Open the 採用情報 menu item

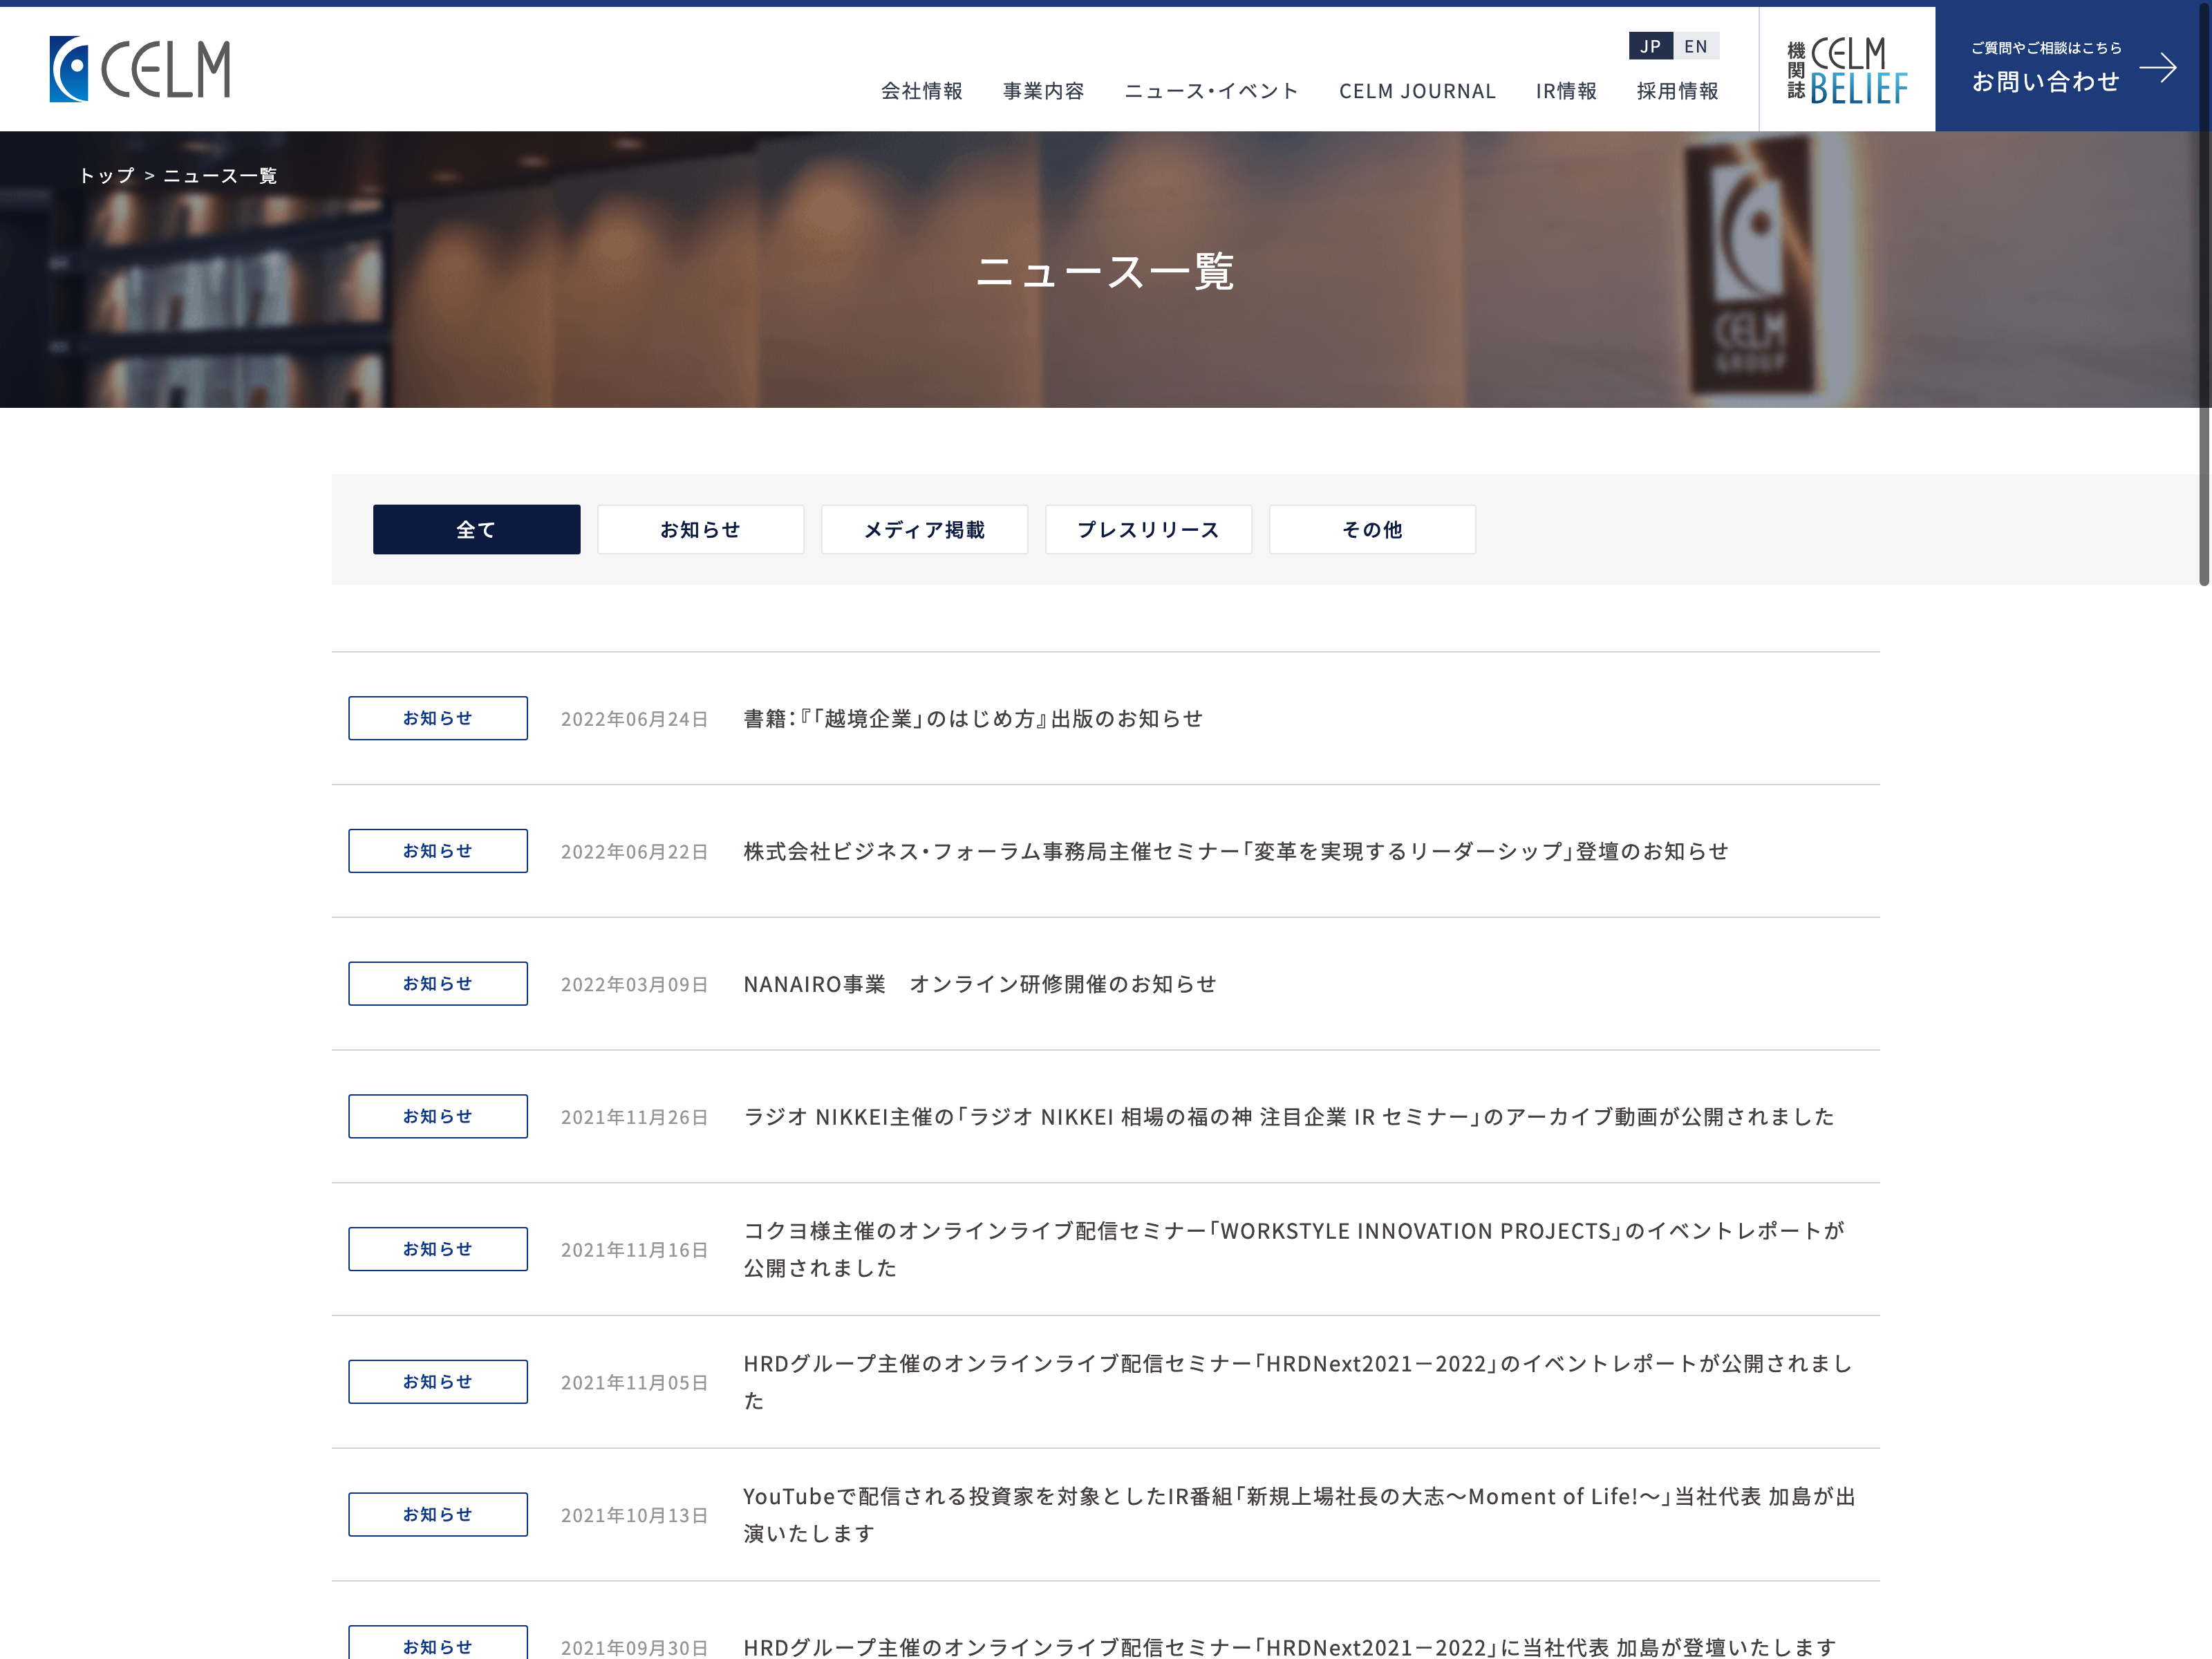pos(1677,91)
